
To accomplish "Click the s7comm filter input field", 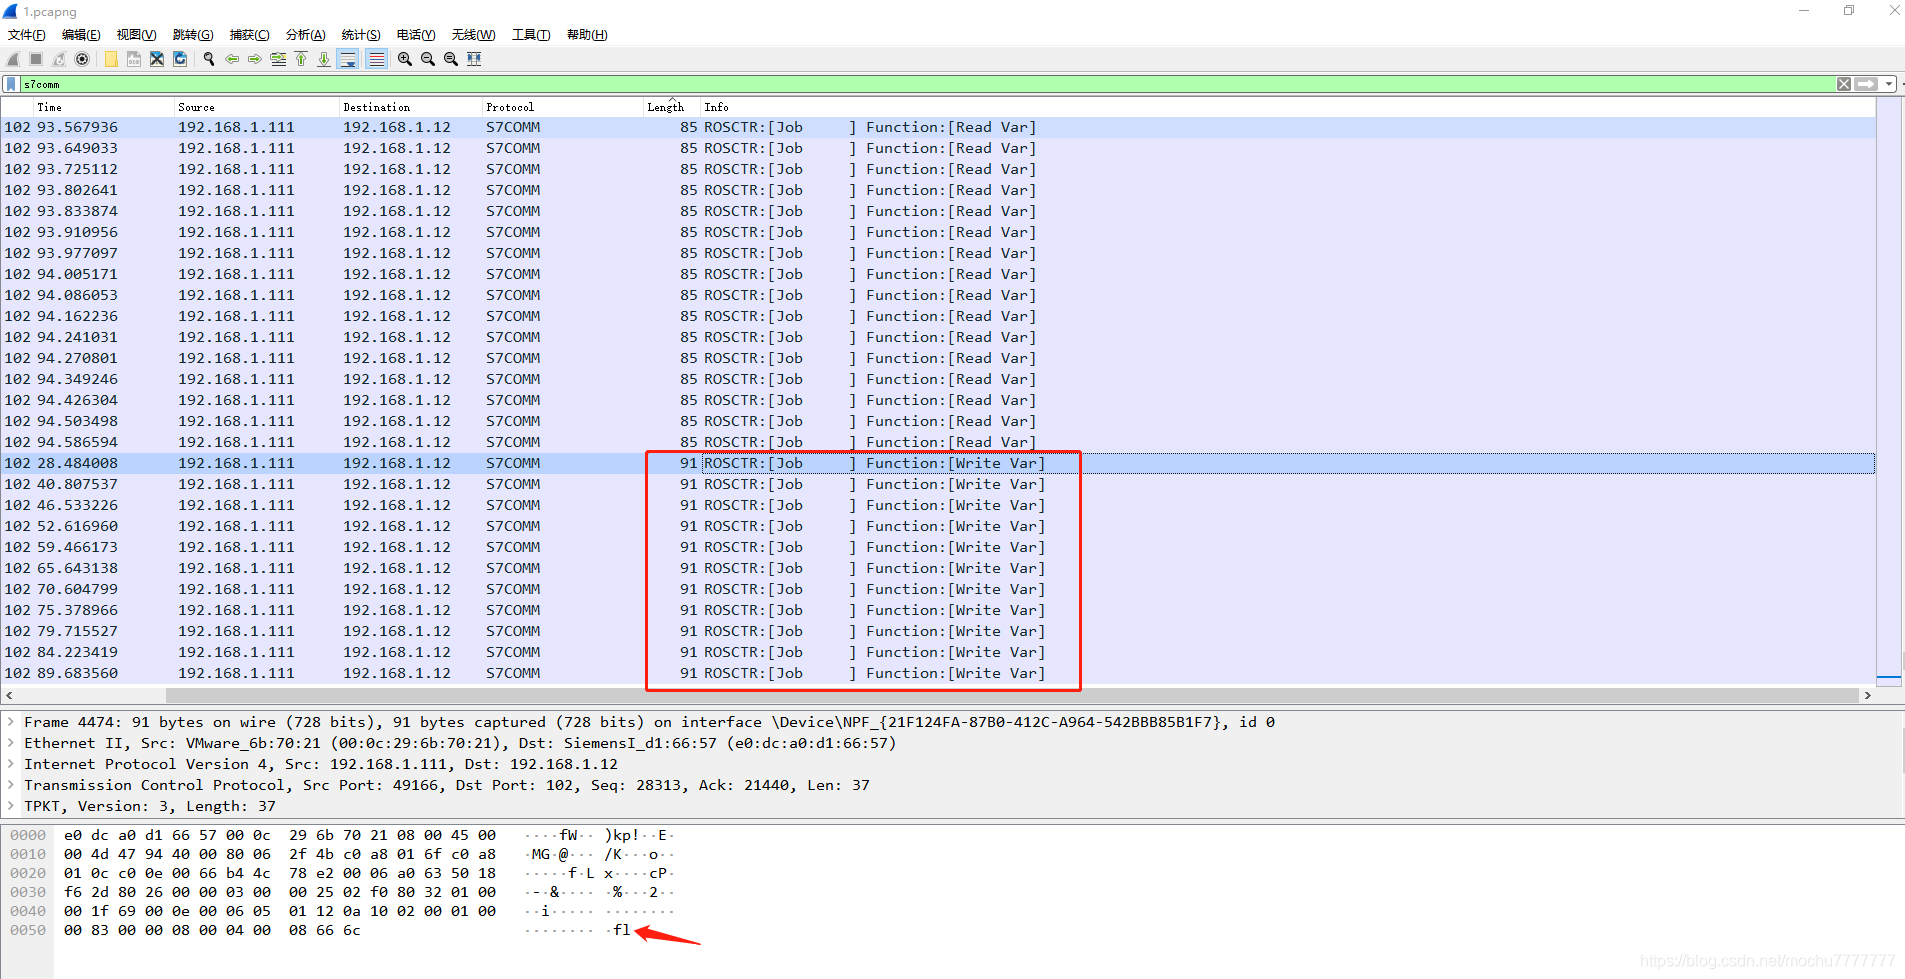I will pos(927,84).
